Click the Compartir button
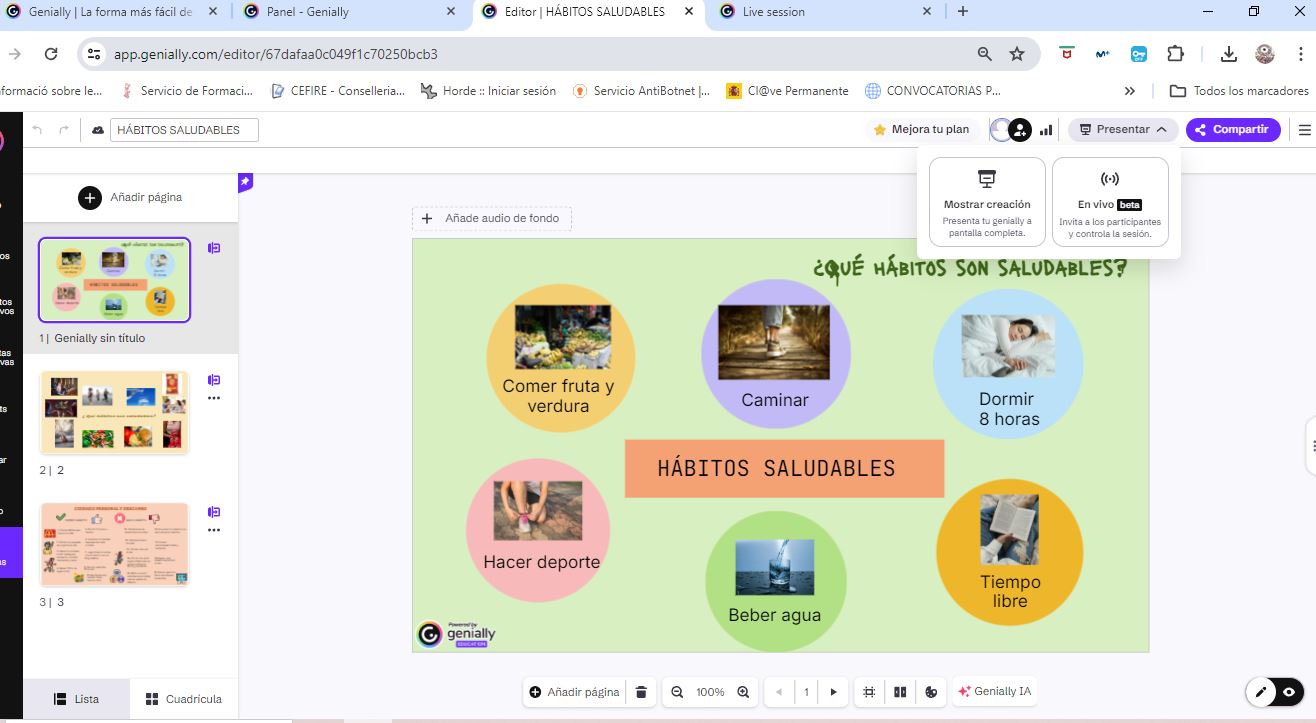Viewport: 1316px width, 723px height. click(x=1232, y=130)
